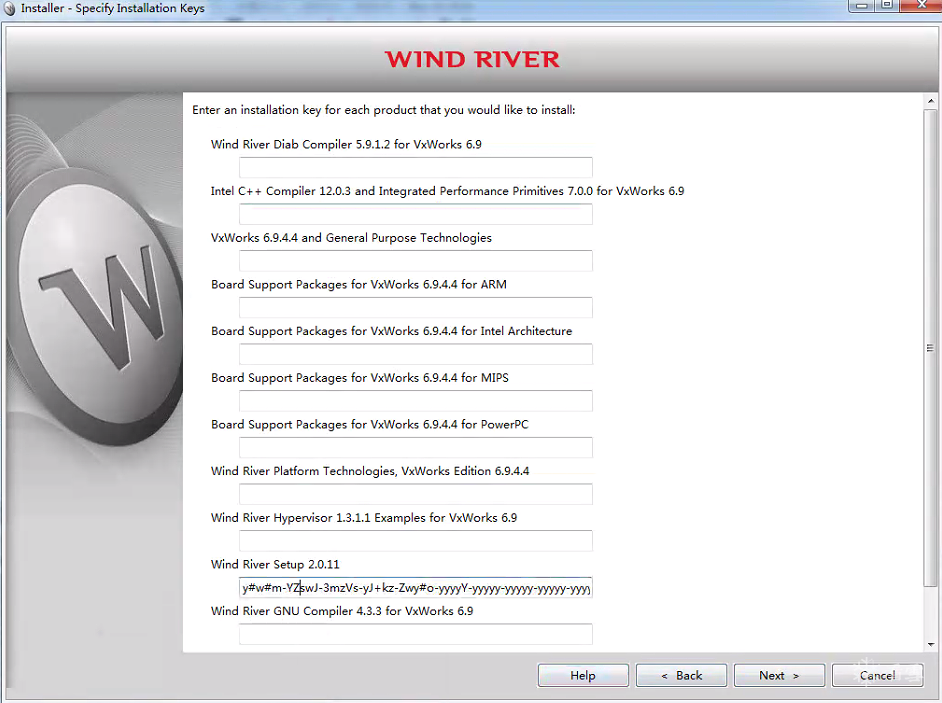Click the 'Wind River Platform Technologies, VxWorks Edition 6.9.4.4' label

[370, 471]
